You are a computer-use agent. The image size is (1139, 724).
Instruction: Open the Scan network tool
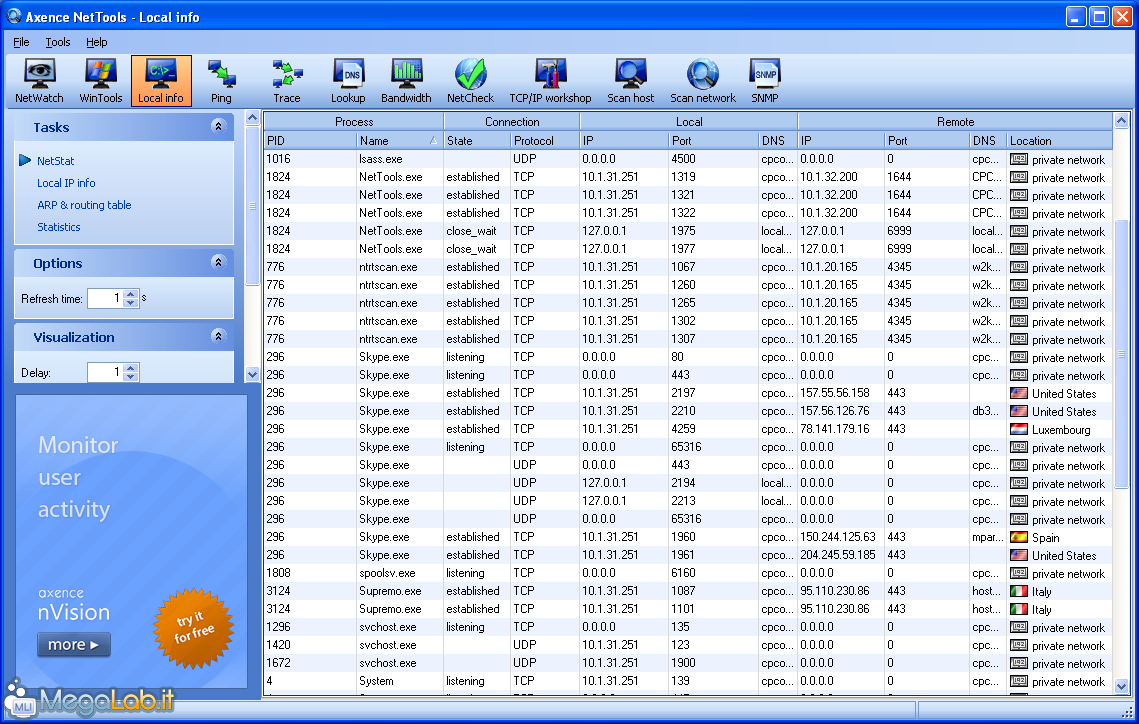tap(702, 81)
